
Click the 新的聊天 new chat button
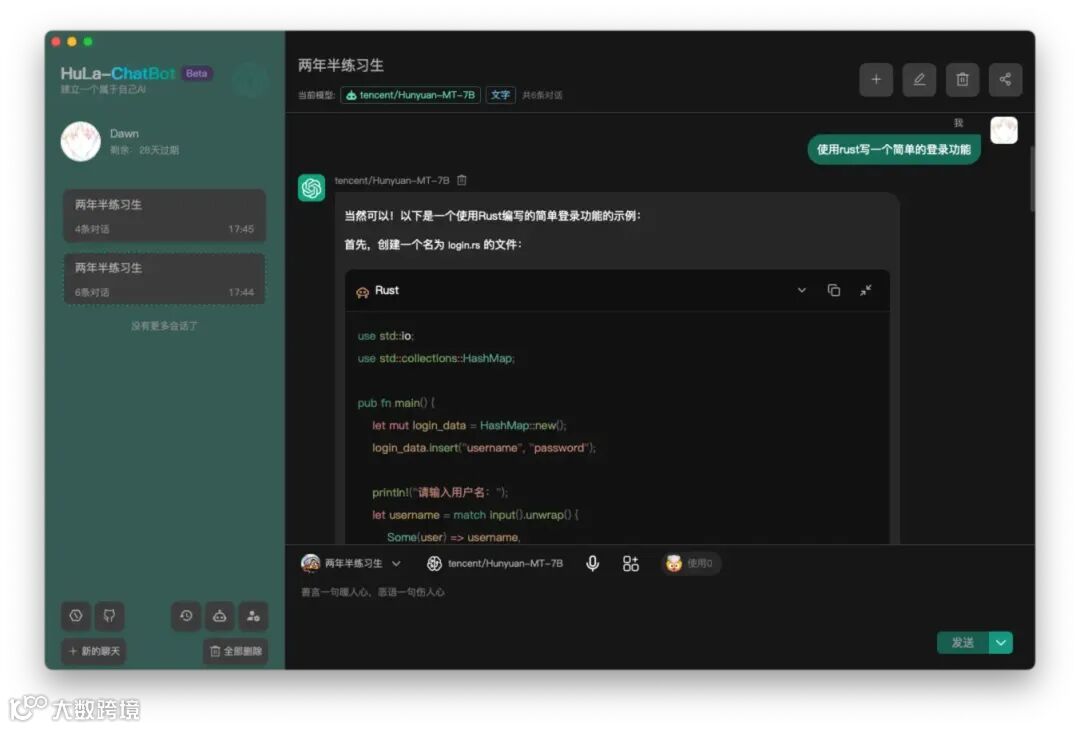[x=94, y=651]
